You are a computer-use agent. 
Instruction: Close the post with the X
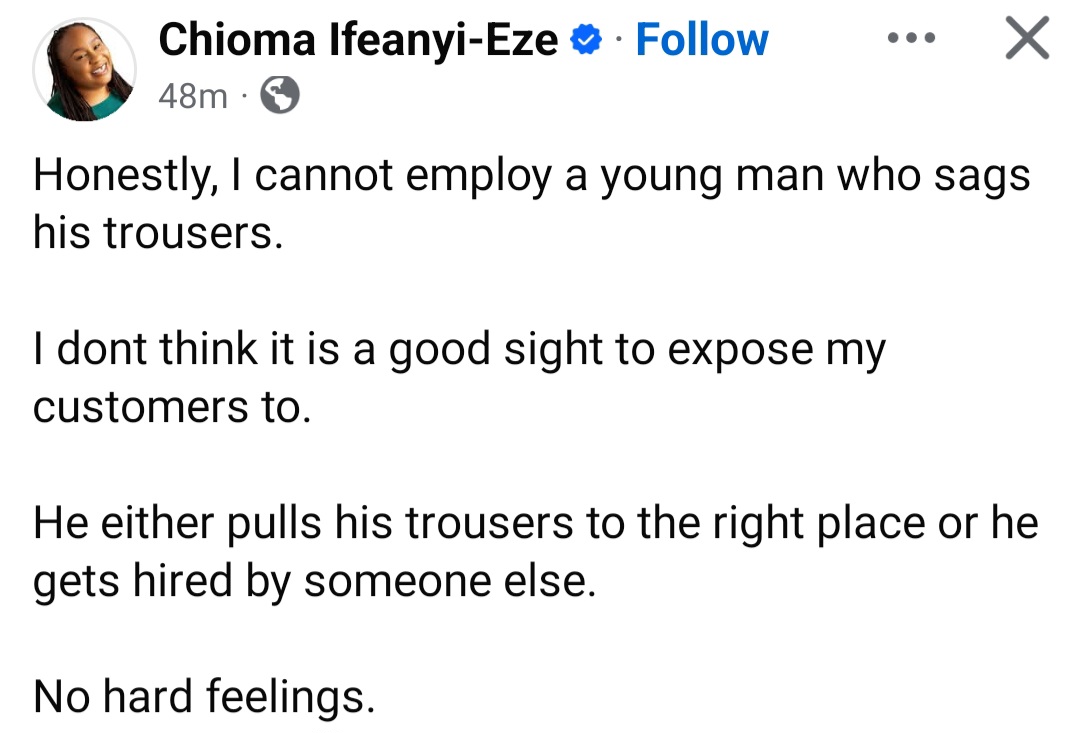tap(1025, 40)
